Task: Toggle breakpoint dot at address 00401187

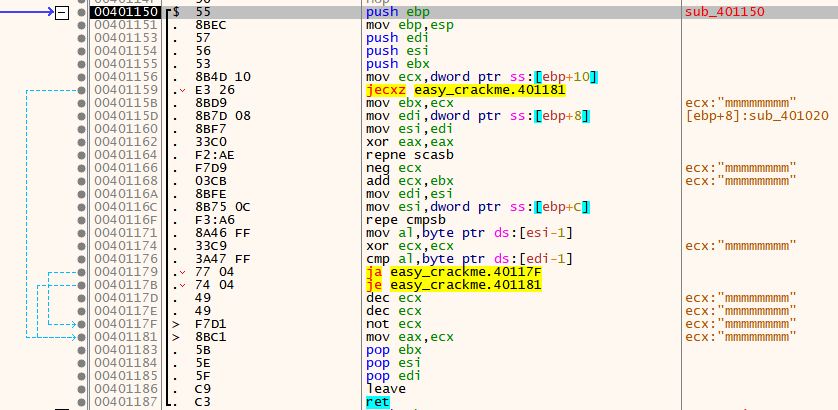Action: click(81, 402)
